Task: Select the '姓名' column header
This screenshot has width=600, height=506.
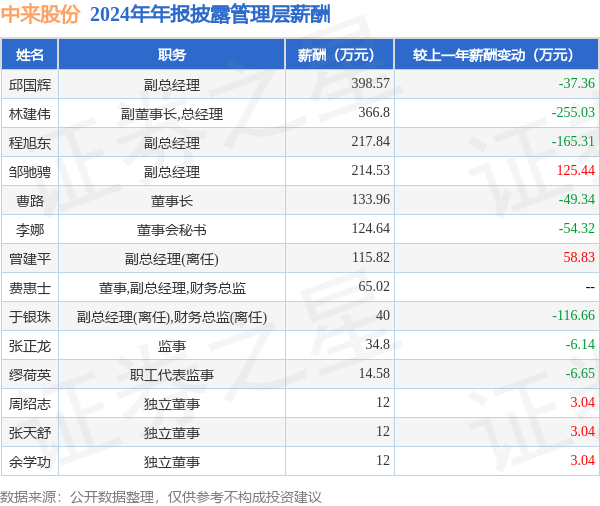Action: [x=29, y=55]
